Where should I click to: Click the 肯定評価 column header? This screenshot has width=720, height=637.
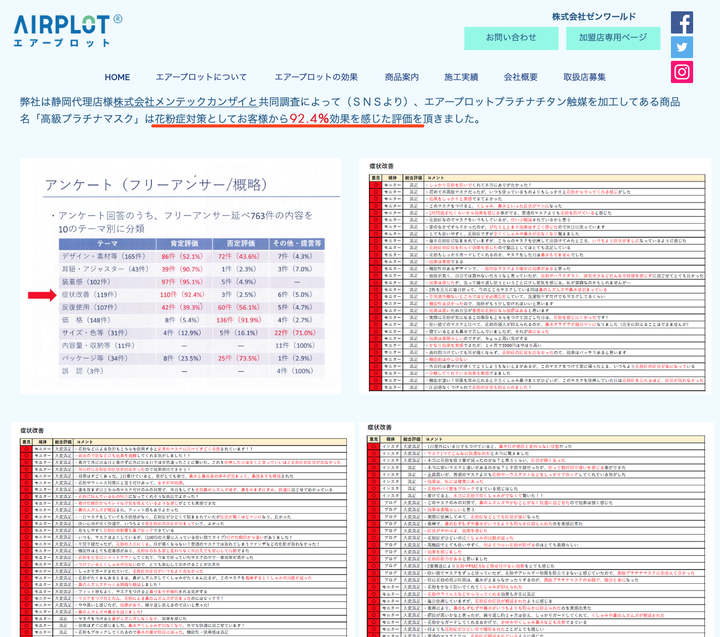point(184,243)
